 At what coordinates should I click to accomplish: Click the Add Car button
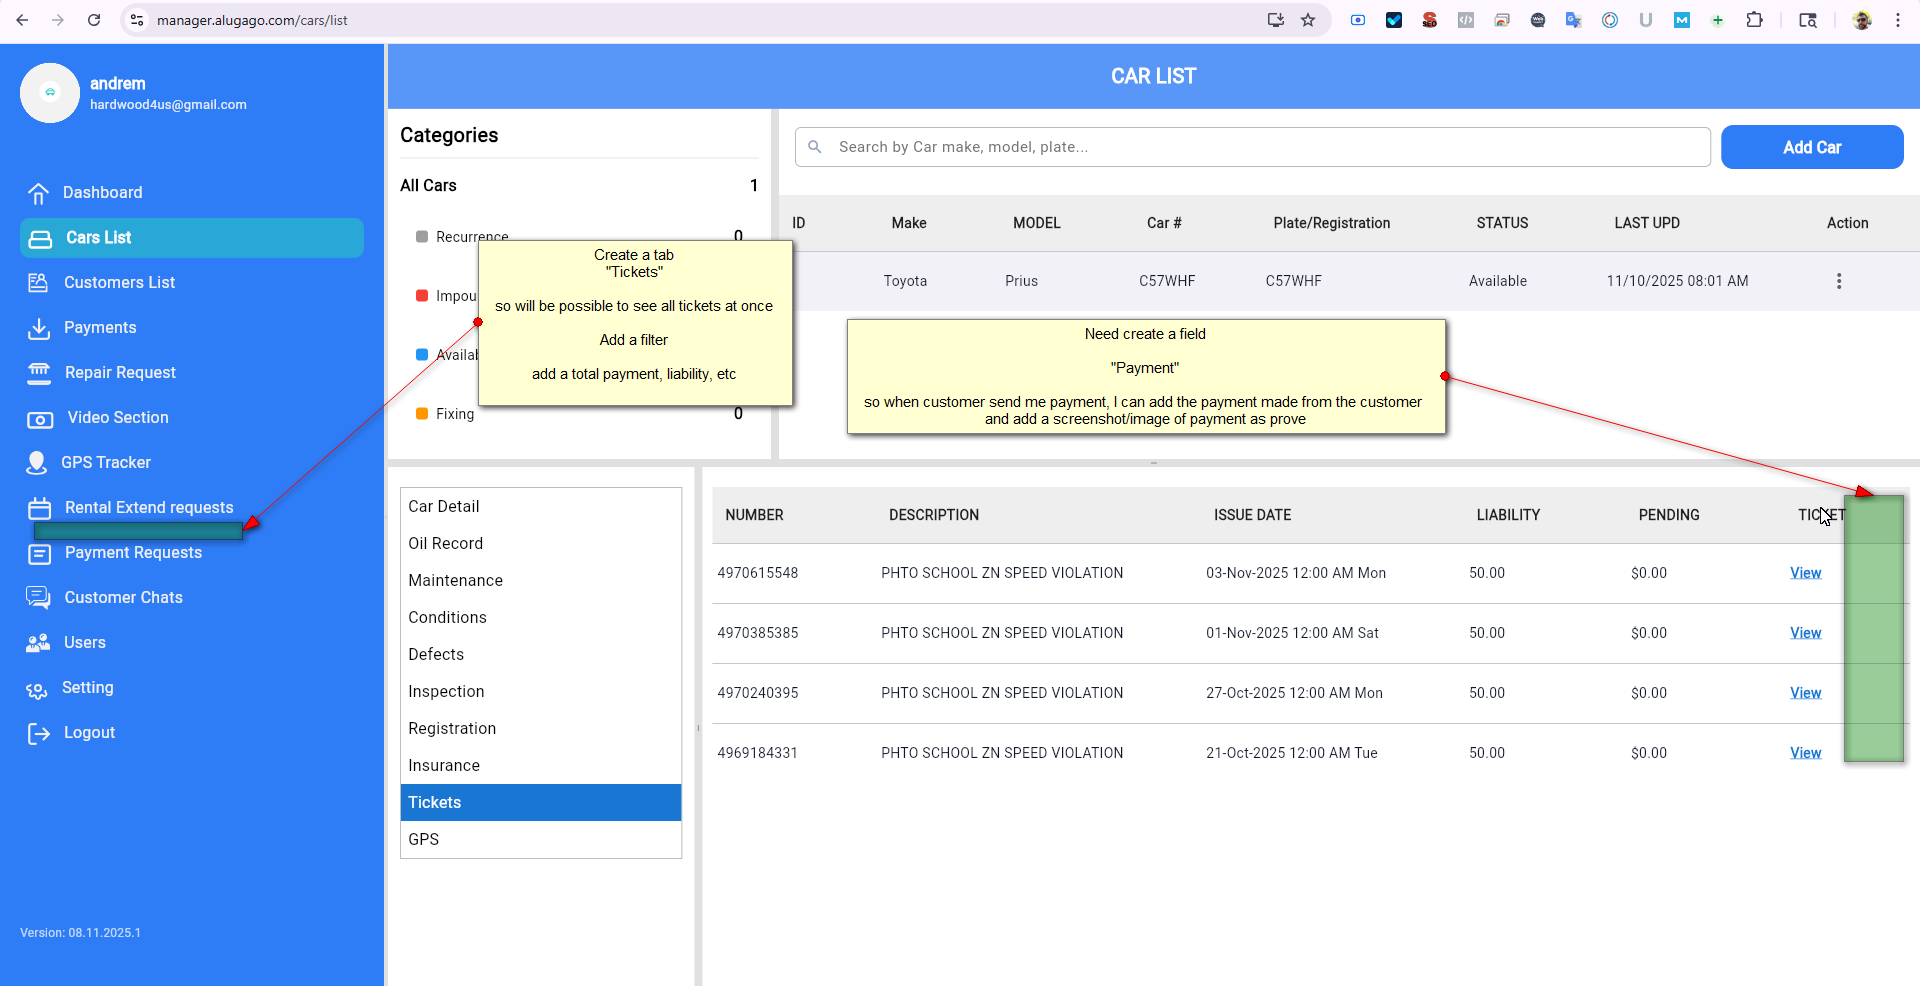pos(1811,147)
